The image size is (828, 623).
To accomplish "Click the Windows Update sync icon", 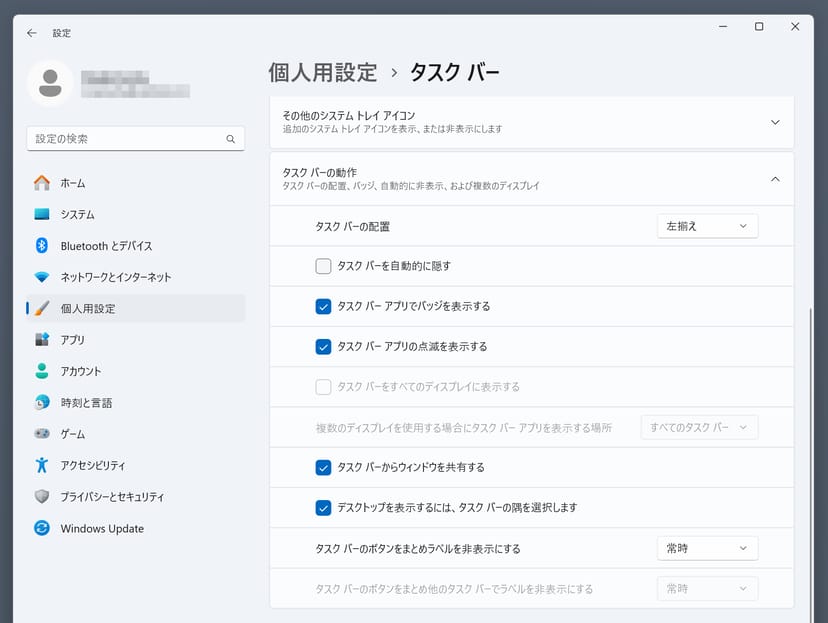I will (x=42, y=528).
